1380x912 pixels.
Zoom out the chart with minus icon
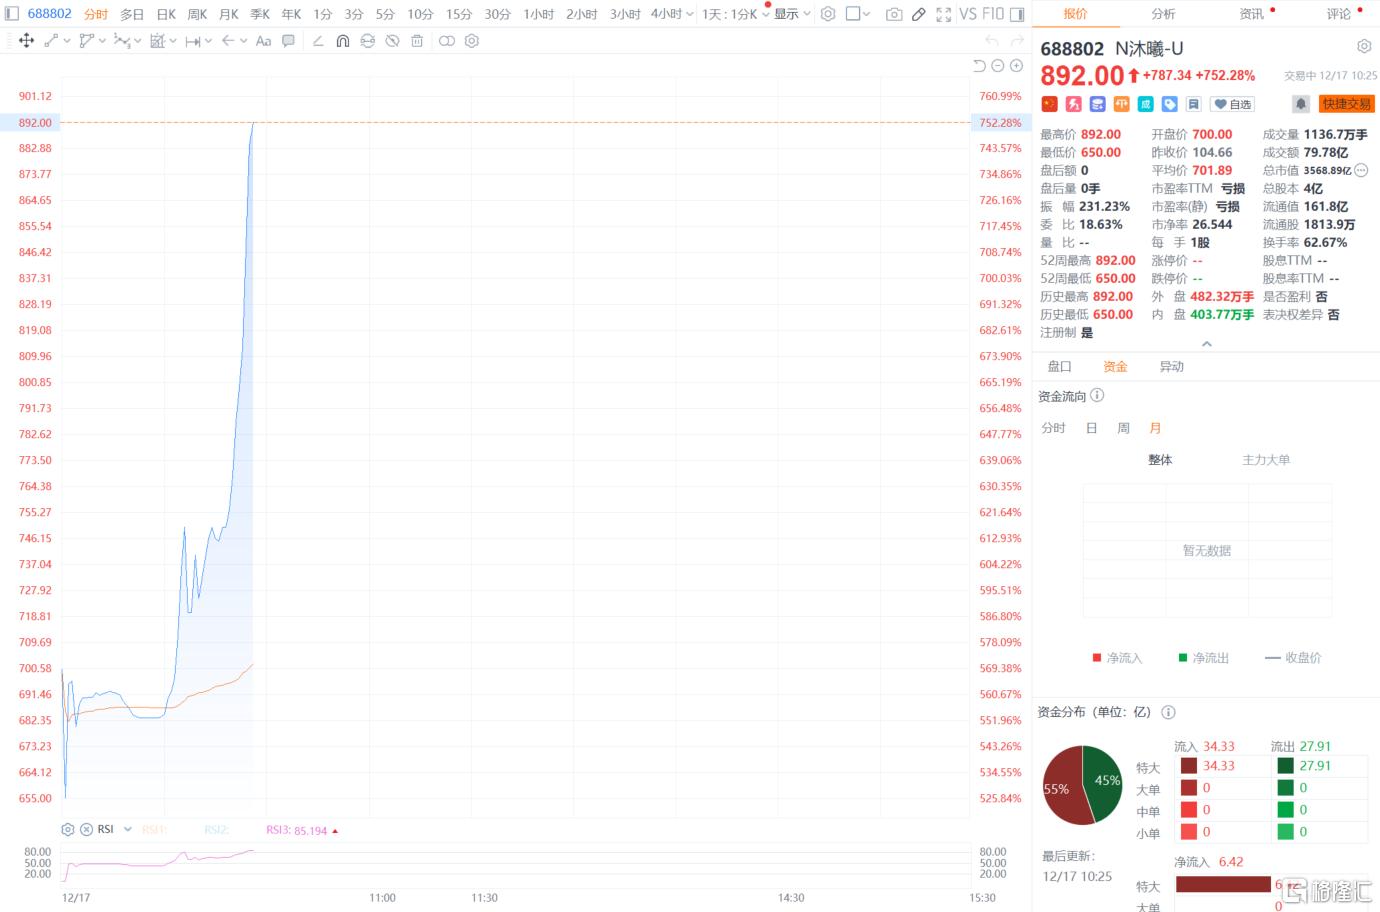coord(997,66)
